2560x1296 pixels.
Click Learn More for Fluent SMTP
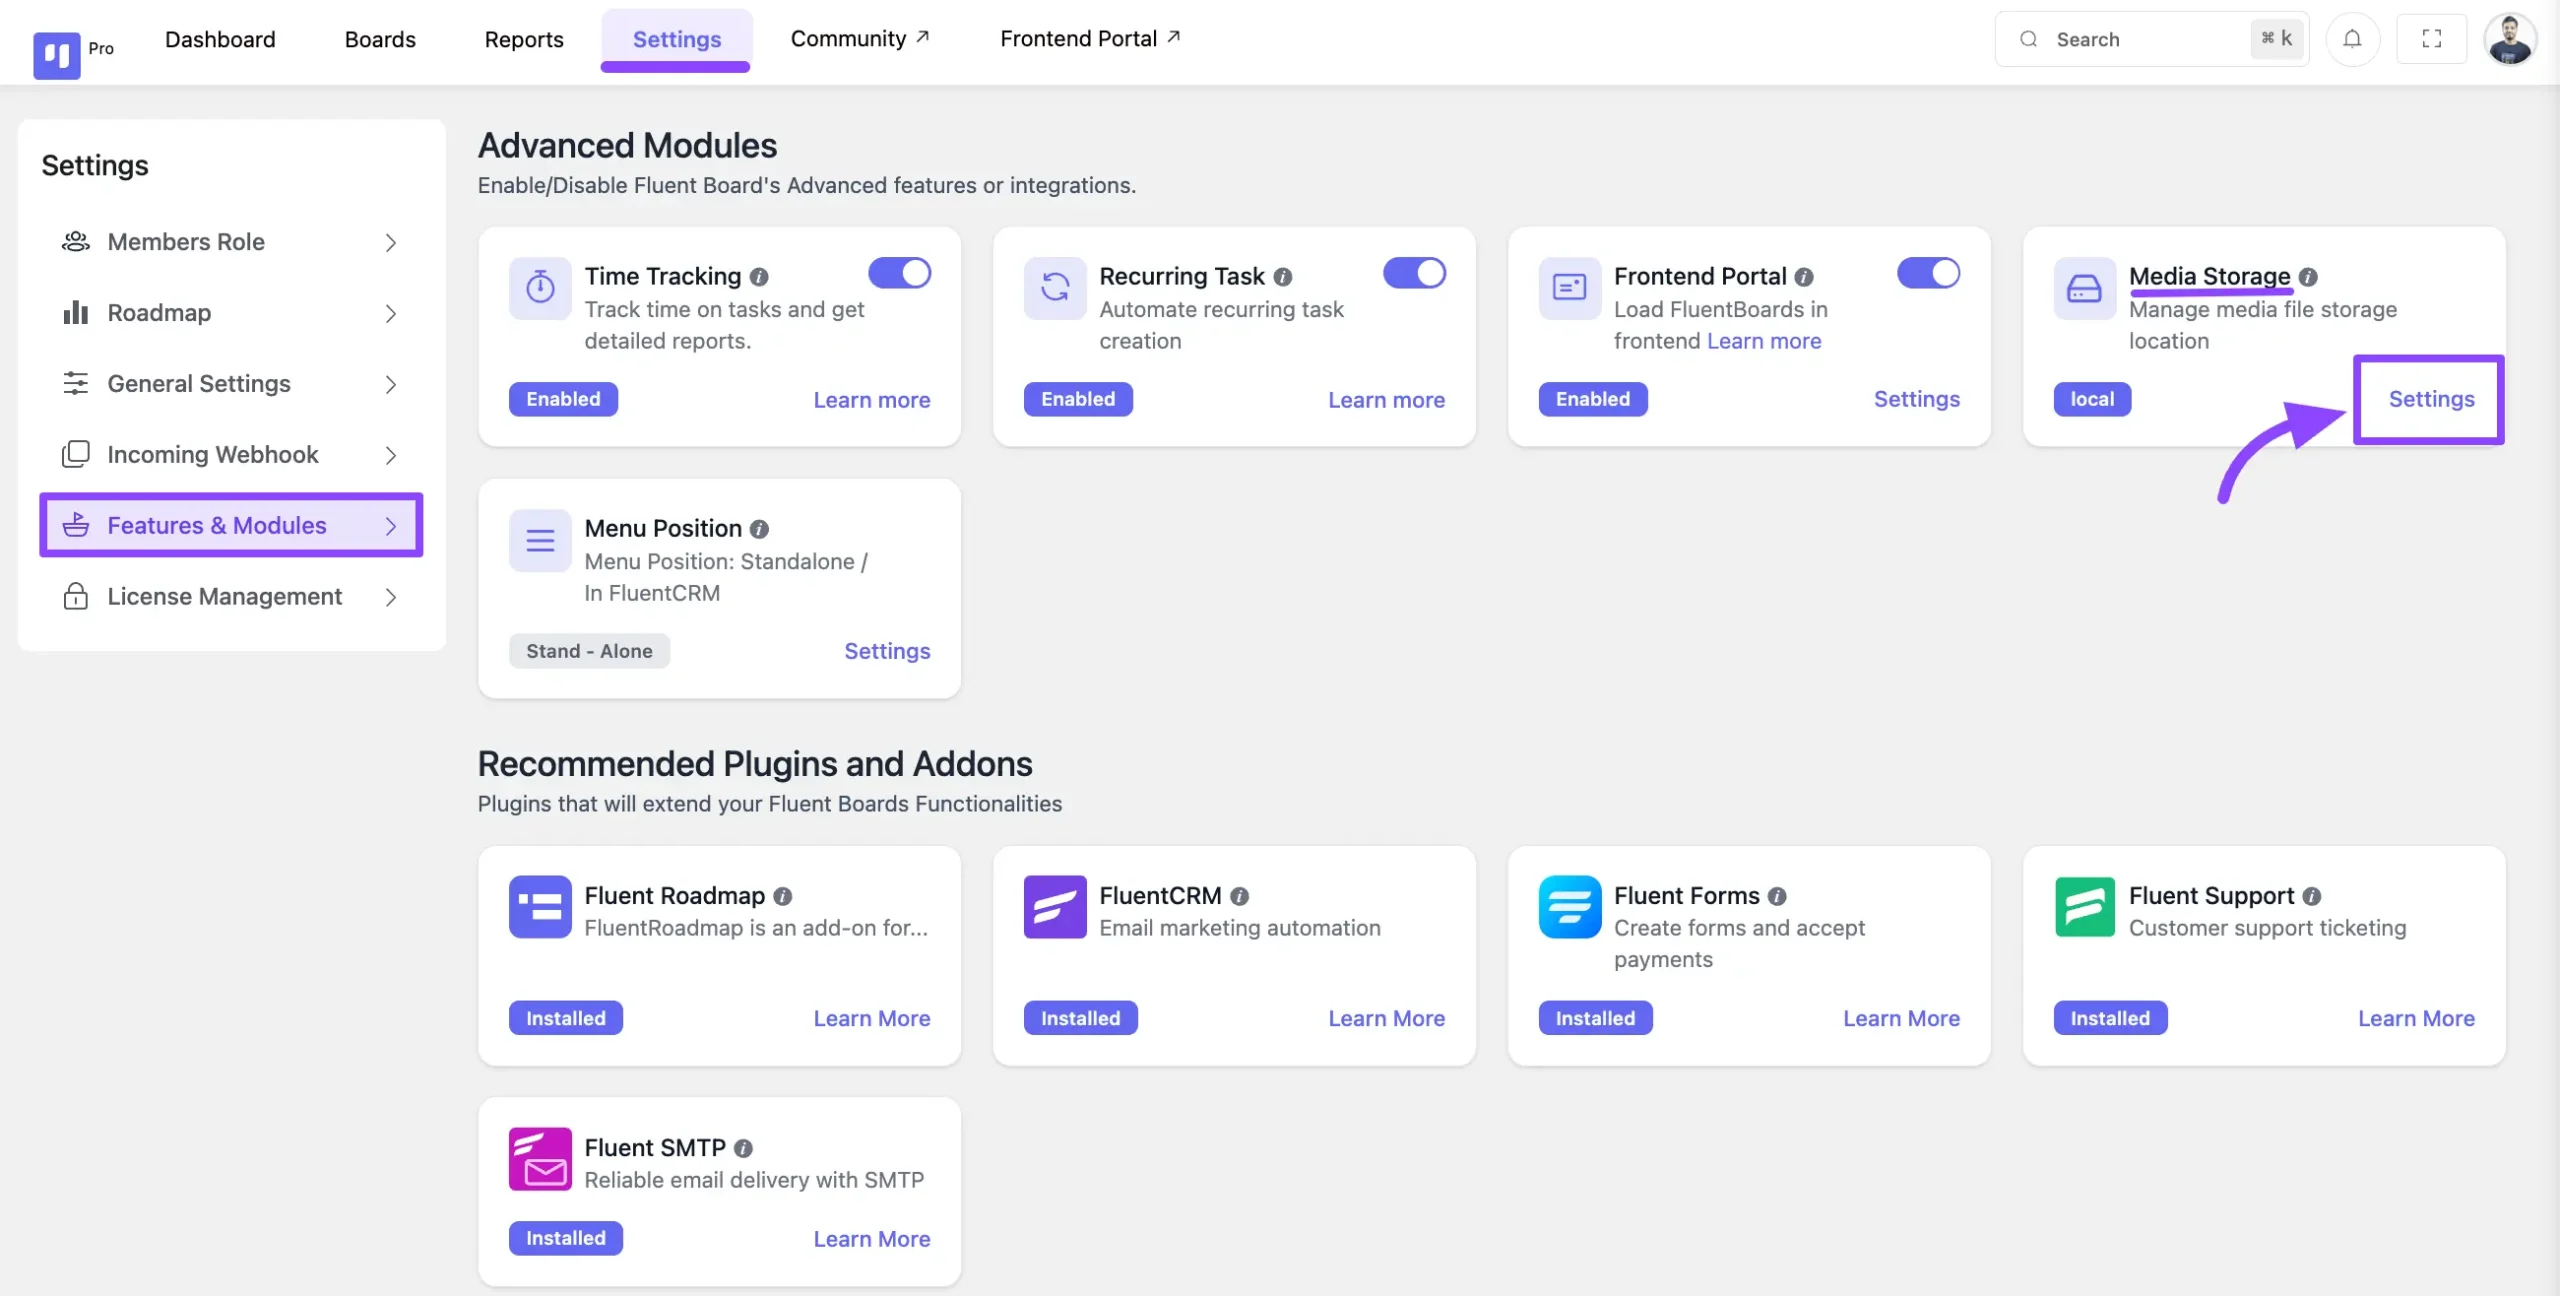pos(872,1239)
